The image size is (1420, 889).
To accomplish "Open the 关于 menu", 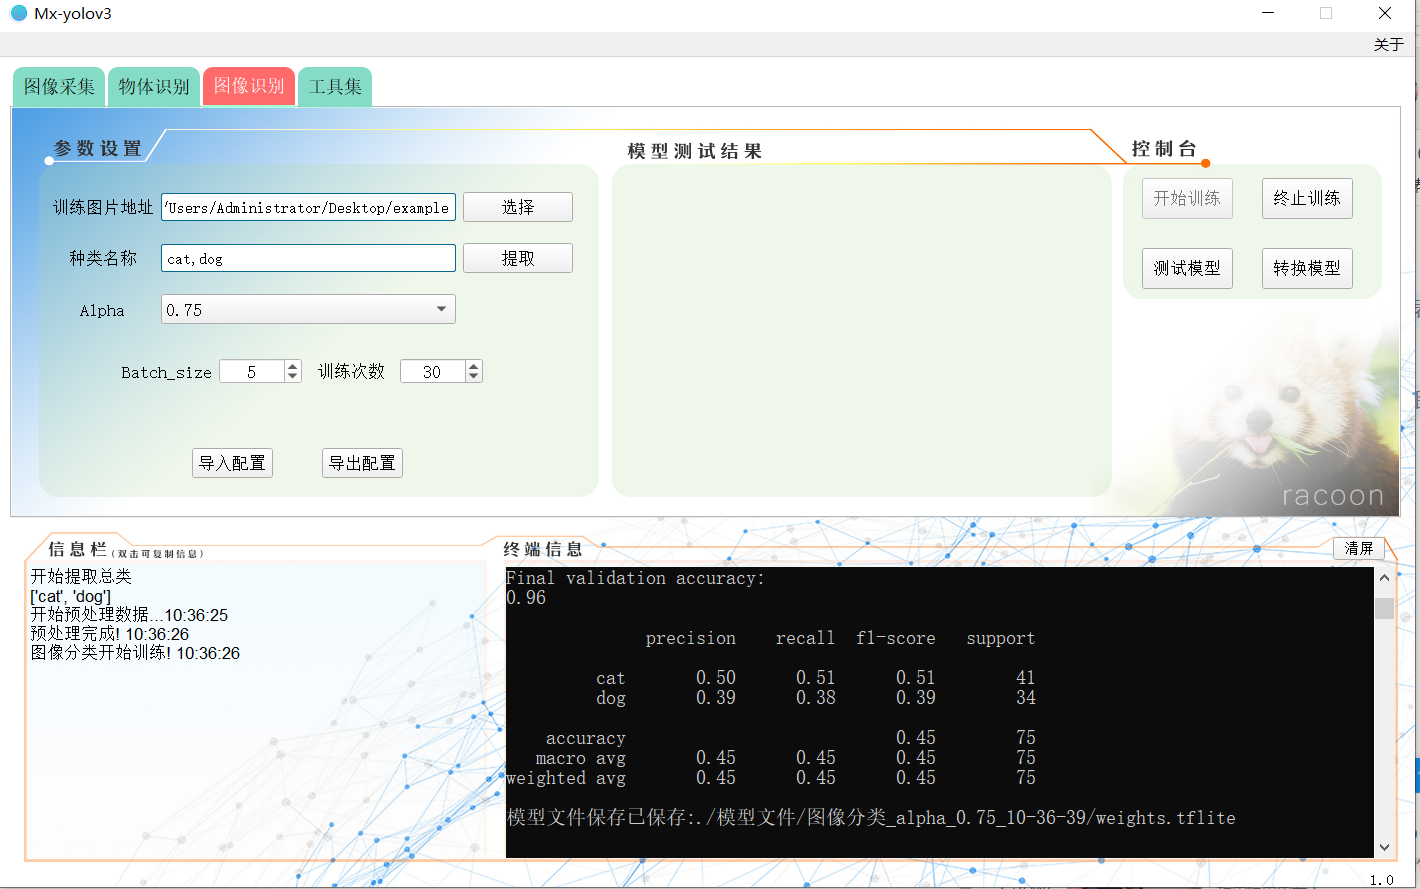I will [1388, 45].
